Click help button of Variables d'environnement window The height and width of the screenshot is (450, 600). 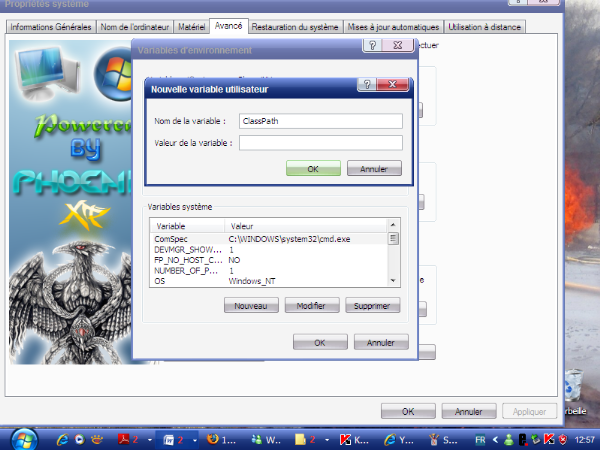(x=372, y=45)
